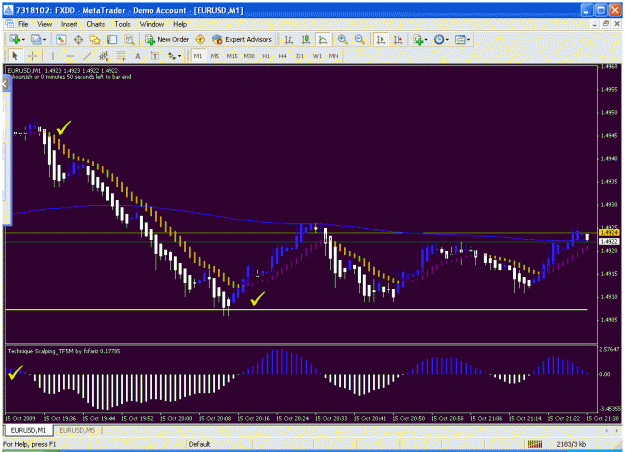This screenshot has height=452, width=625.
Task: Toggle the Auto Scroll chart icon
Action: pos(381,39)
